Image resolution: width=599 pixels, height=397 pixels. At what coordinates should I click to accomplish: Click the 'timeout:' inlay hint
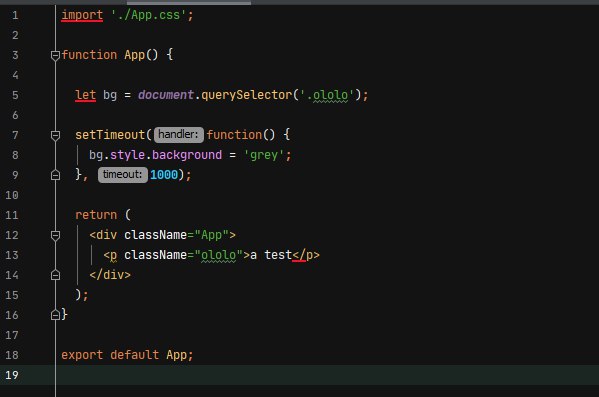[x=123, y=175]
